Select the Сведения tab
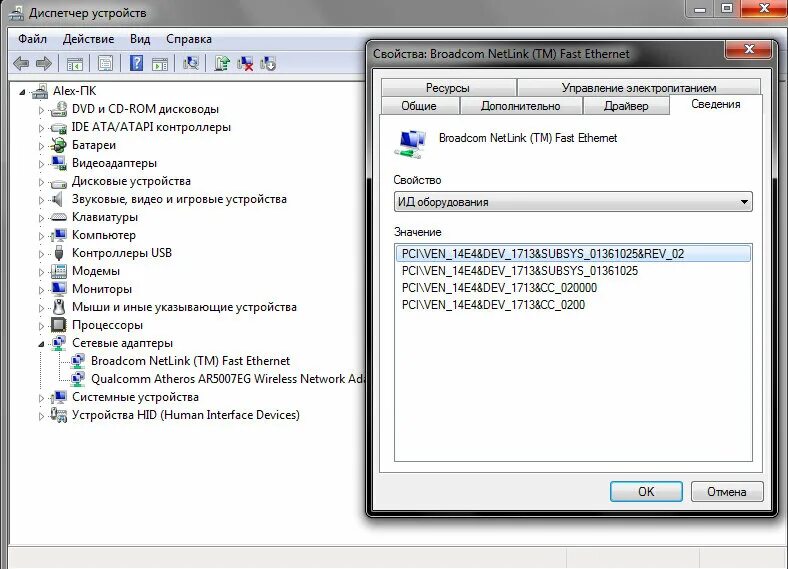The image size is (788, 569). 716,104
